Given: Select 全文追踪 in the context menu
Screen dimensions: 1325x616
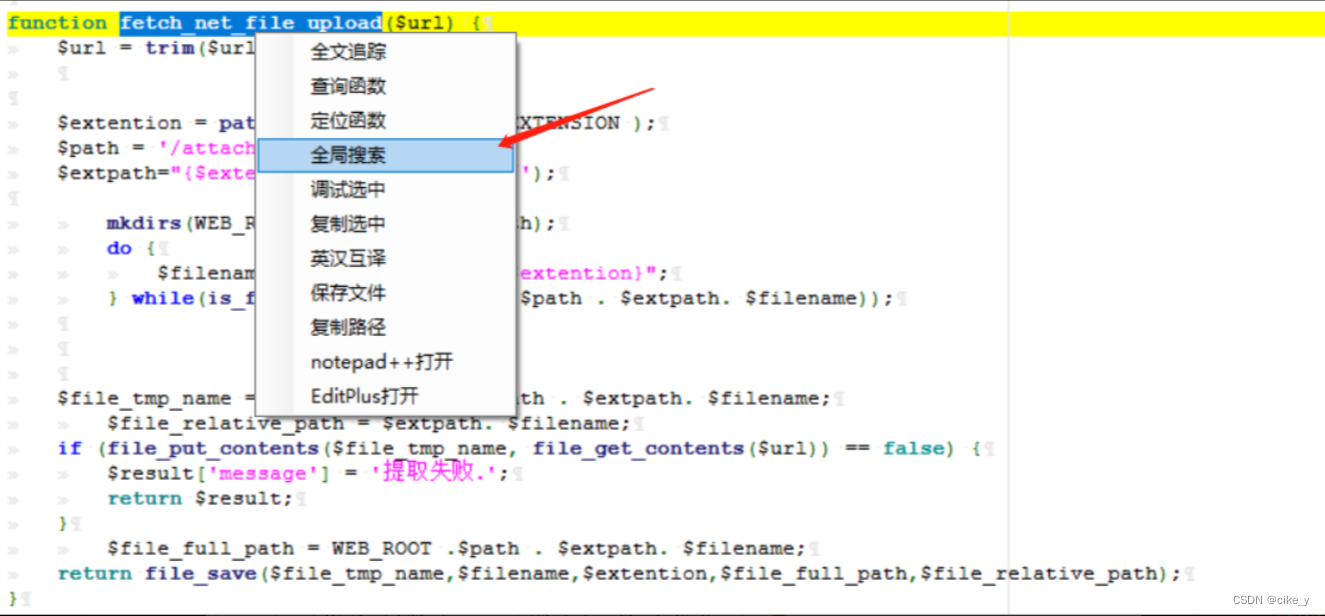Looking at the screenshot, I should coord(348,52).
